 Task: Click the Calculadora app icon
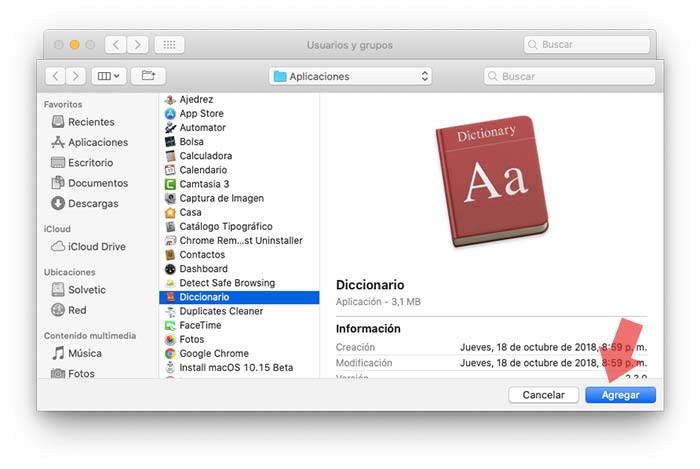(170, 156)
